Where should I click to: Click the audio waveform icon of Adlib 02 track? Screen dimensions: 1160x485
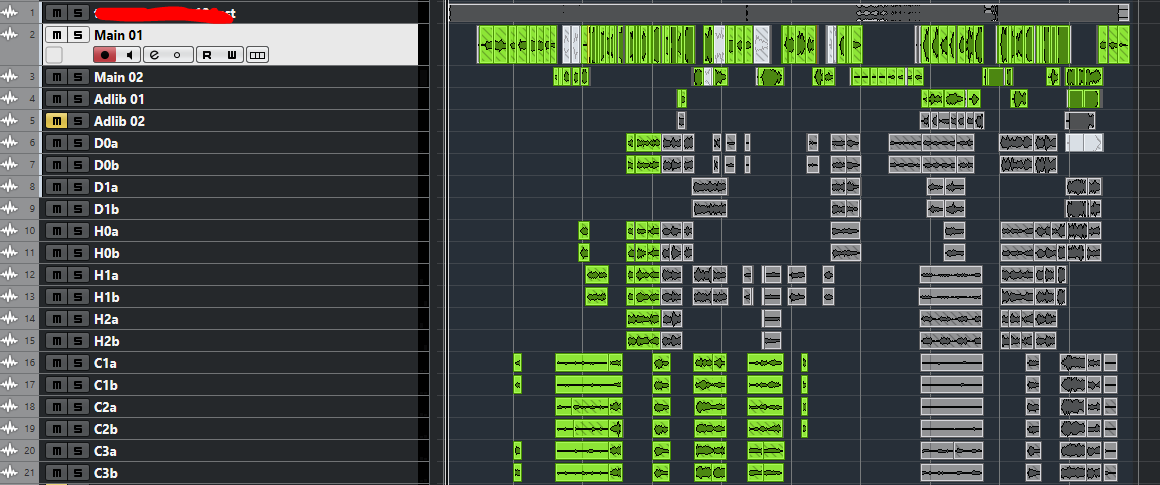[x=10, y=121]
